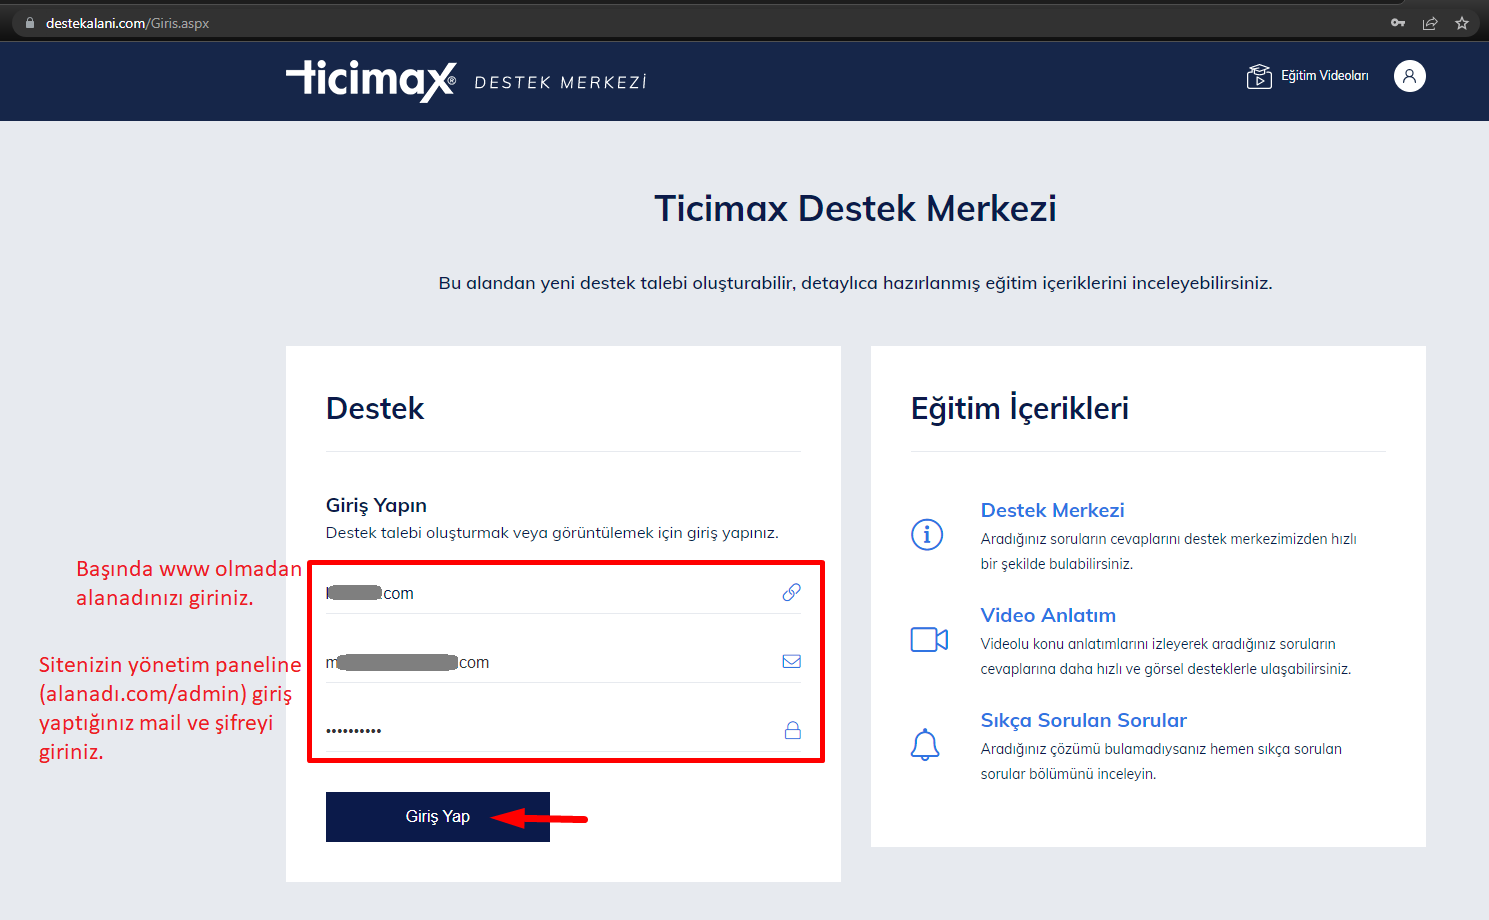
Task: Click the DESTEK MERKEZİ header text
Action: point(560,82)
